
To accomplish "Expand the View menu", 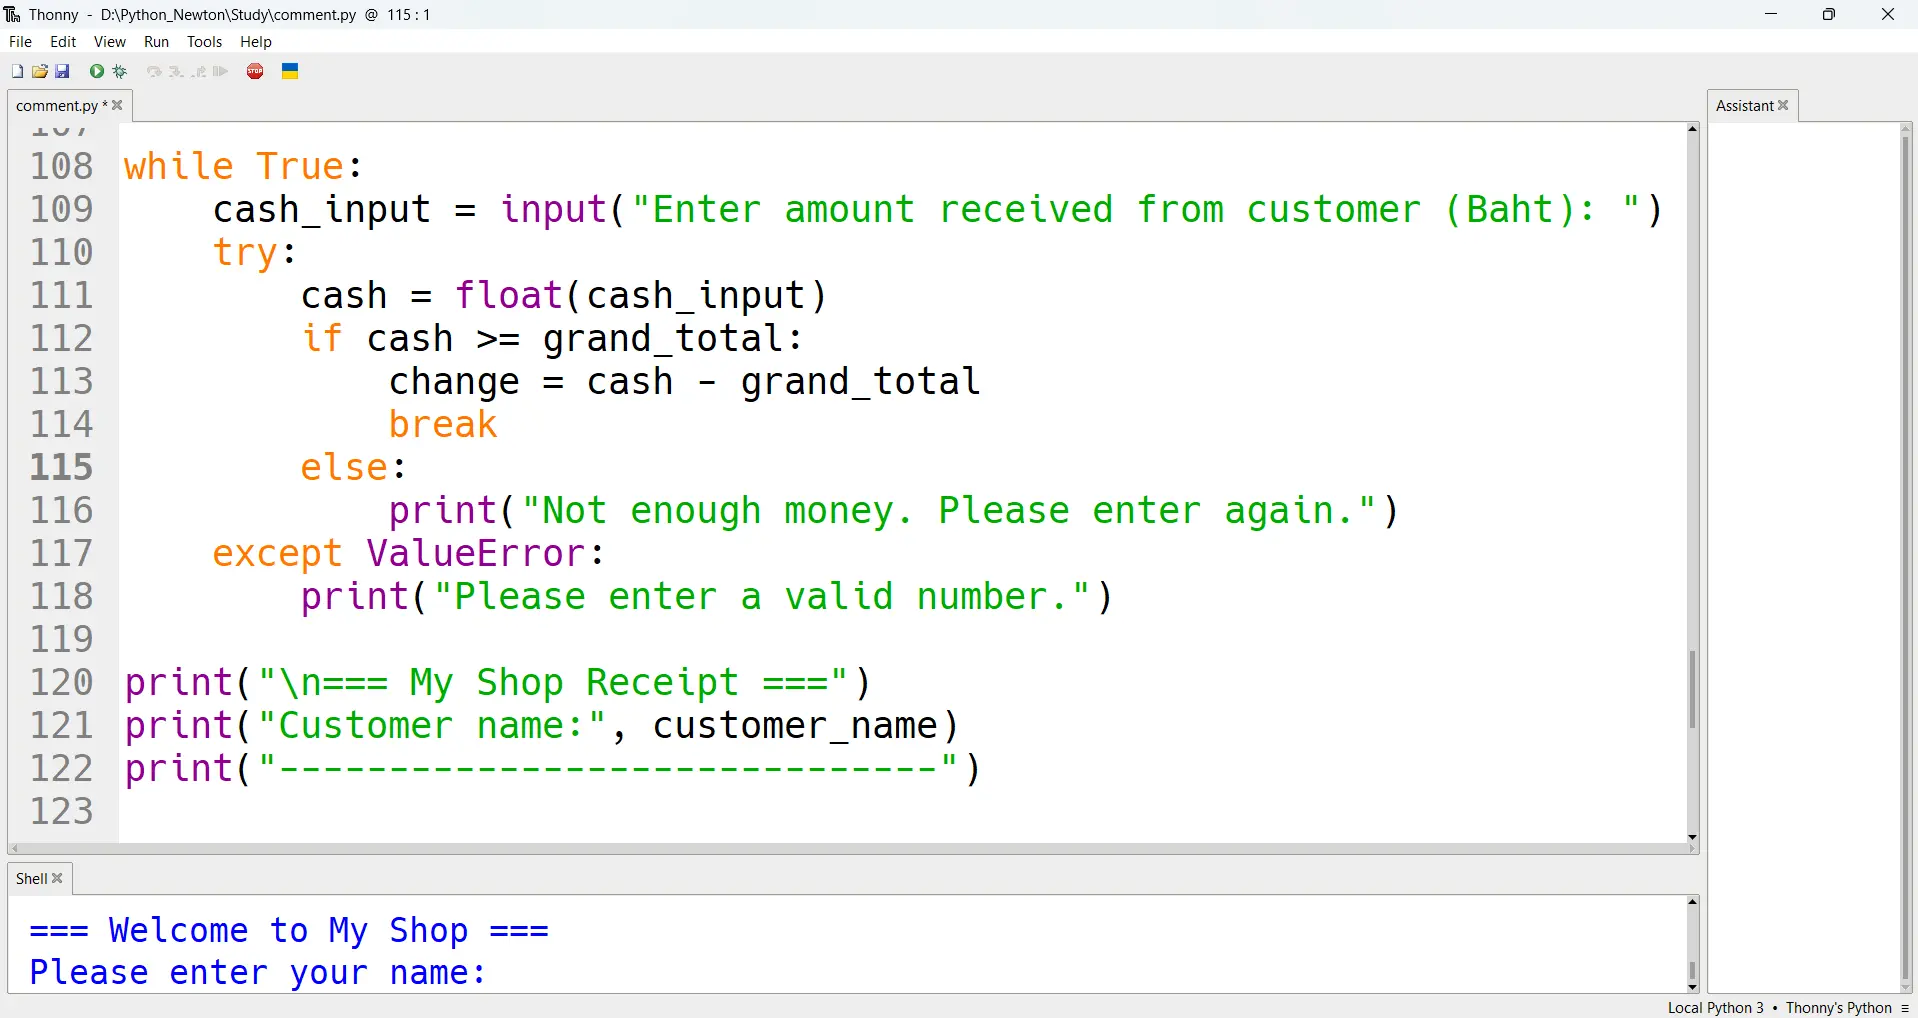I will click(109, 42).
